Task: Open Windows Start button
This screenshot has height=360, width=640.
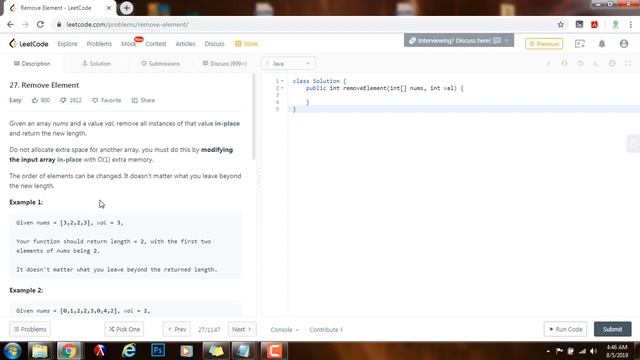Action: [x=12, y=351]
